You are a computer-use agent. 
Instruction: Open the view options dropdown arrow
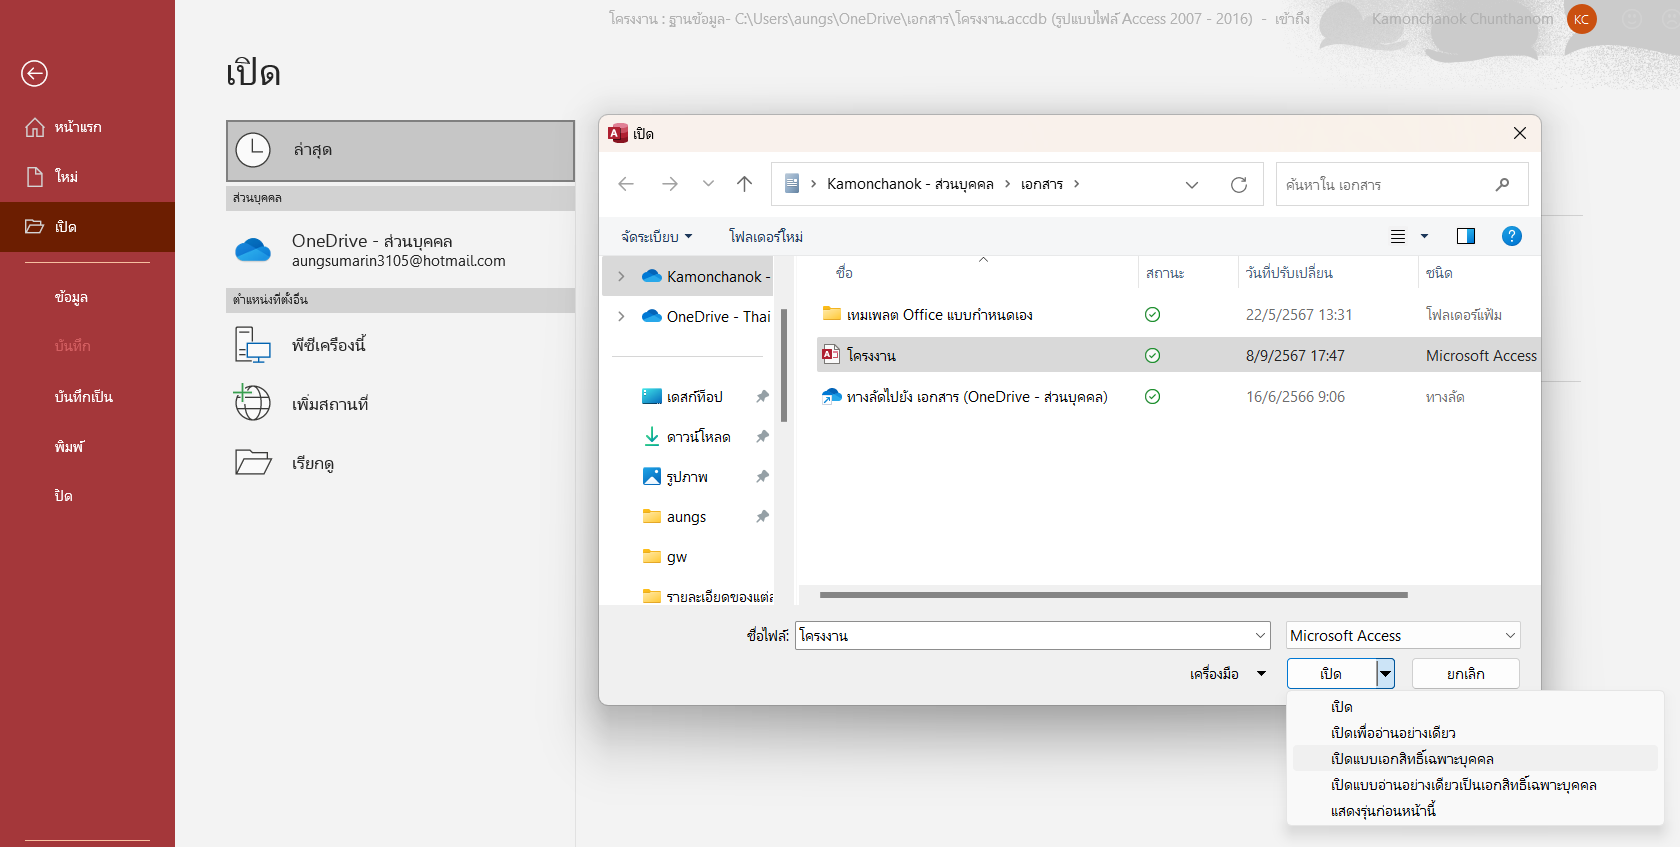[1424, 237]
